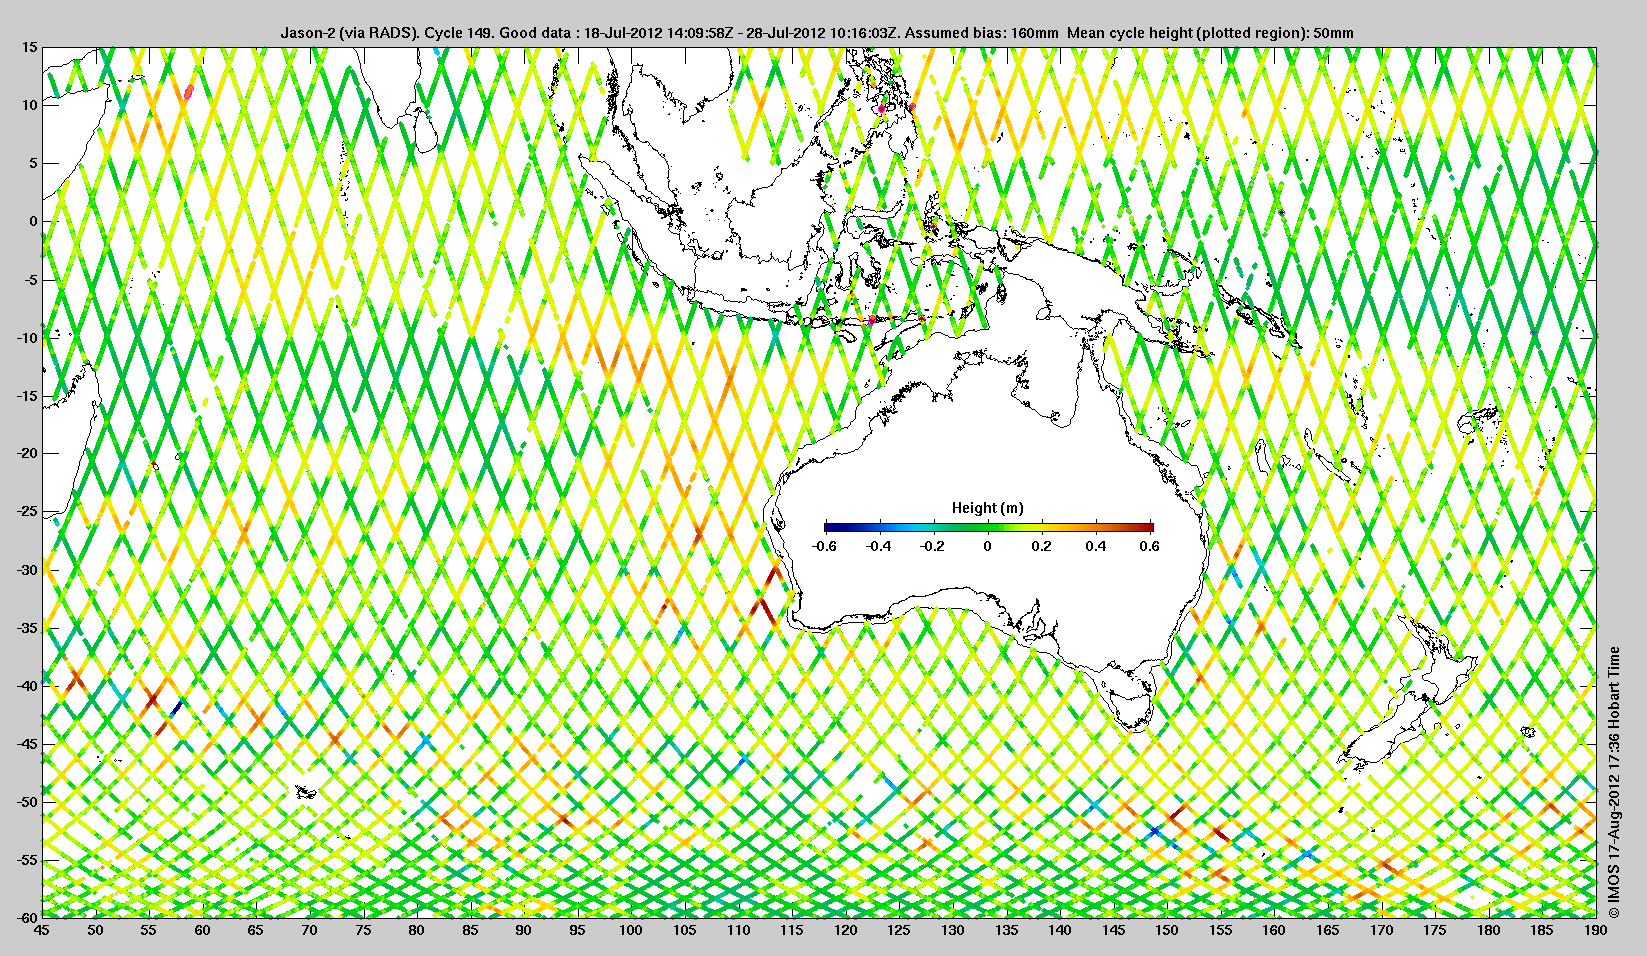Click longitude axis label 85
Viewport: 1647px width, 956px height.
point(470,931)
